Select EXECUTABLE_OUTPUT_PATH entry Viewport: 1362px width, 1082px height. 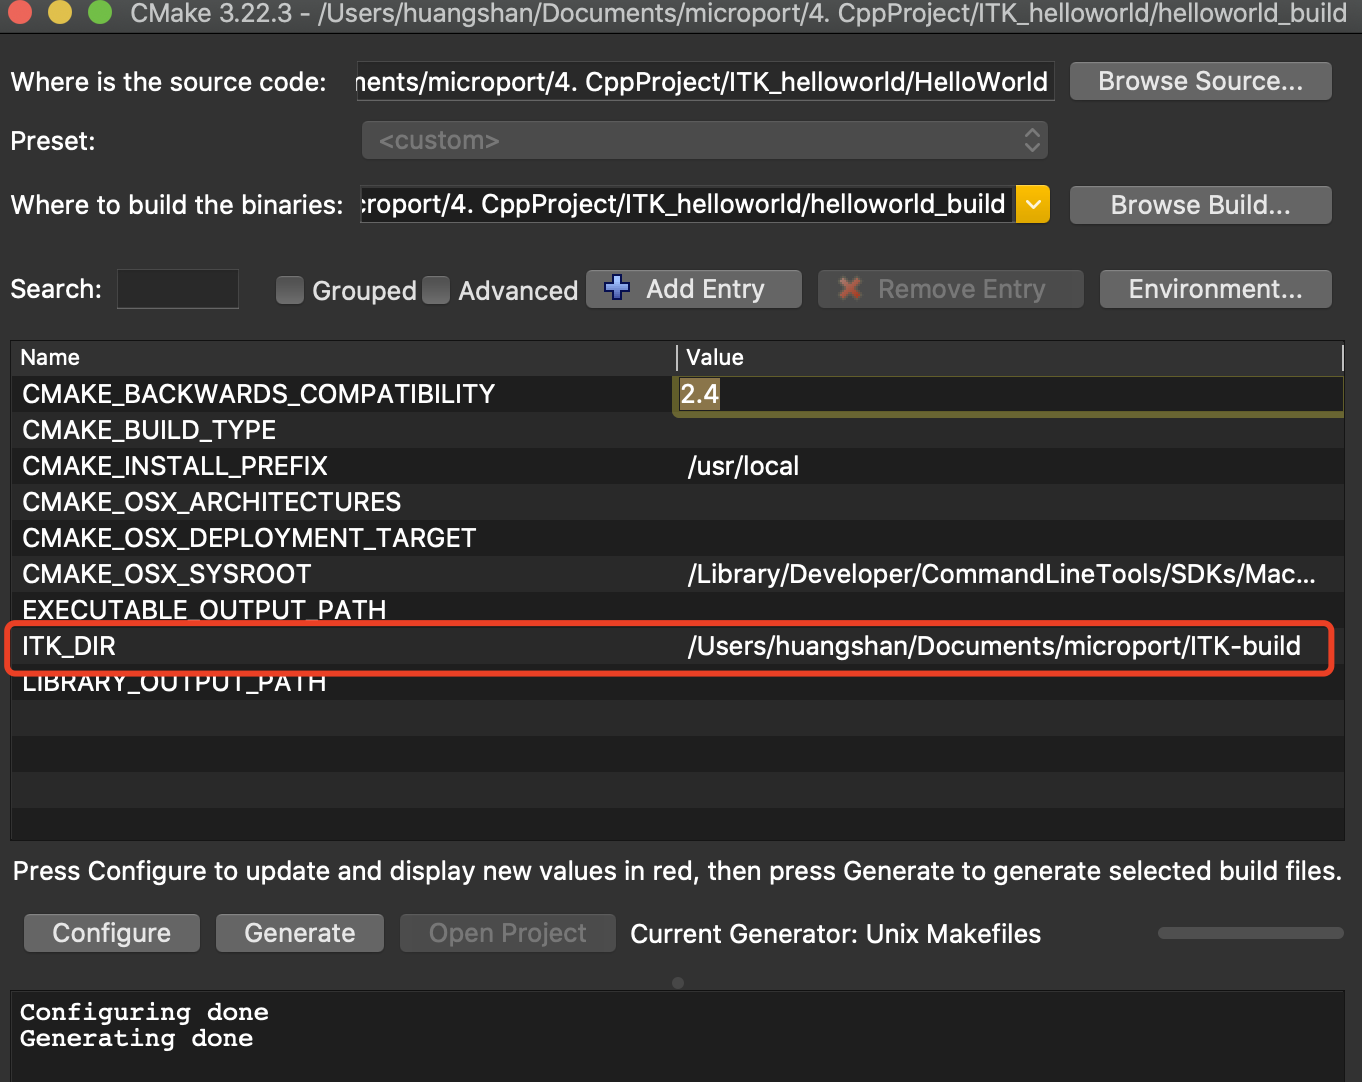[x=204, y=609]
